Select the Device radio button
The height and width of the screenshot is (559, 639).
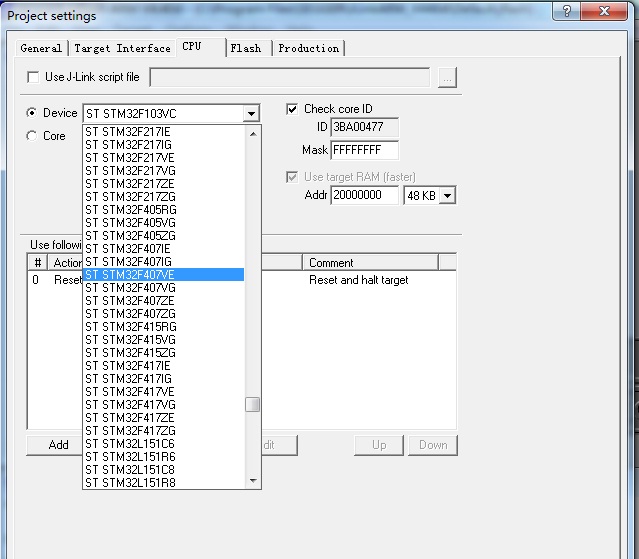(x=31, y=112)
